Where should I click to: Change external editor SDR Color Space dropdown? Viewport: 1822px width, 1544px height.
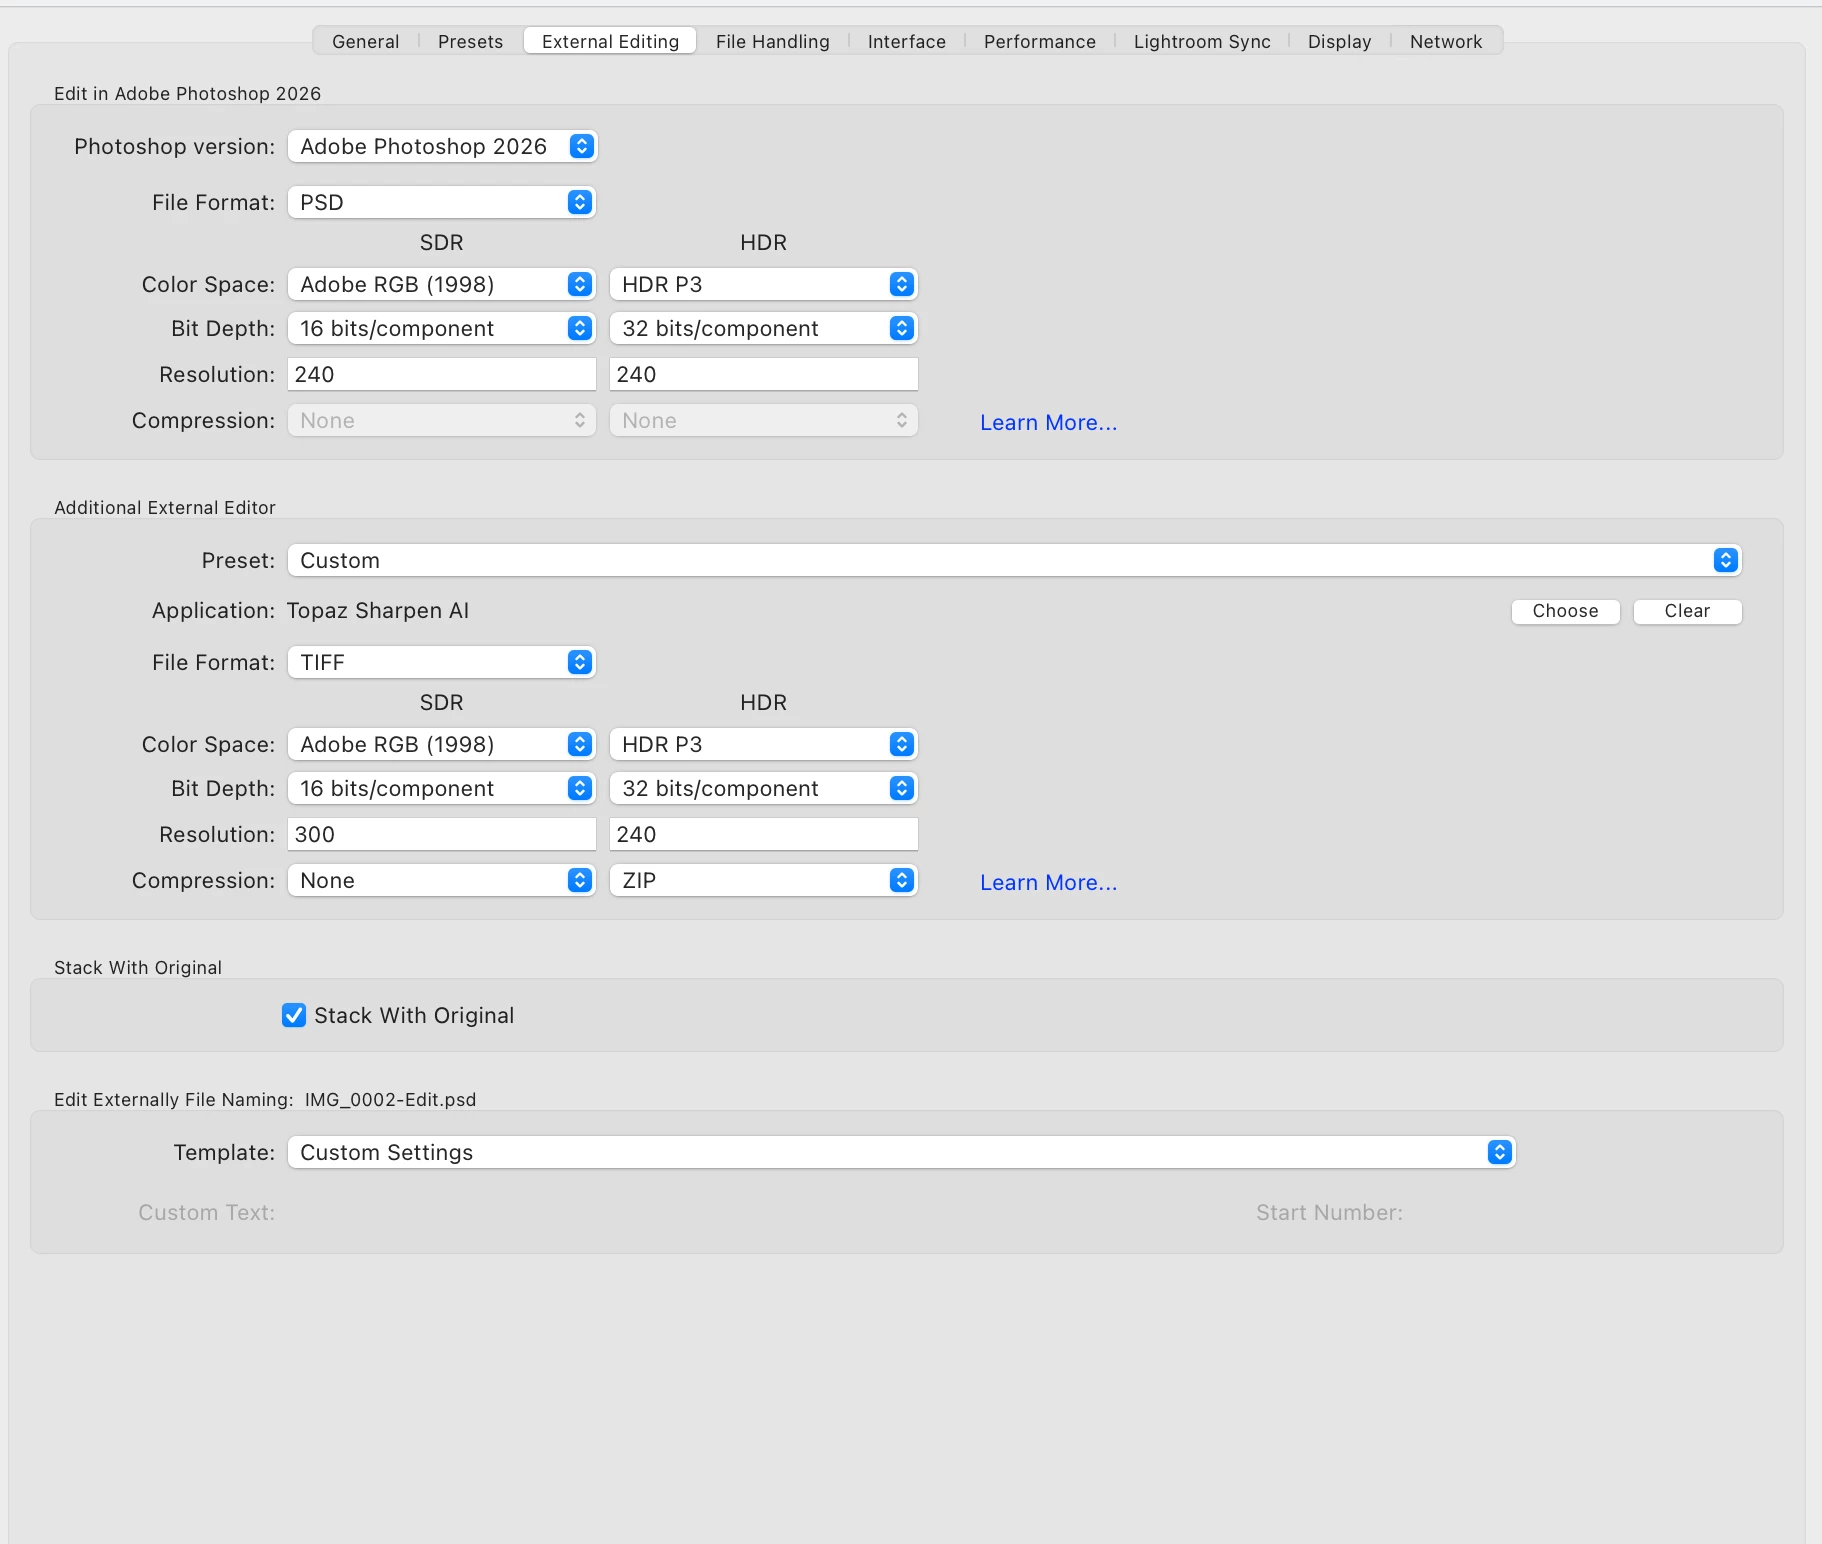coord(442,744)
